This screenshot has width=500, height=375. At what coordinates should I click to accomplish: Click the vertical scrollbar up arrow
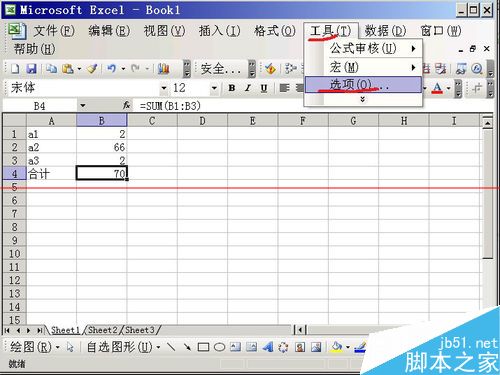487,123
